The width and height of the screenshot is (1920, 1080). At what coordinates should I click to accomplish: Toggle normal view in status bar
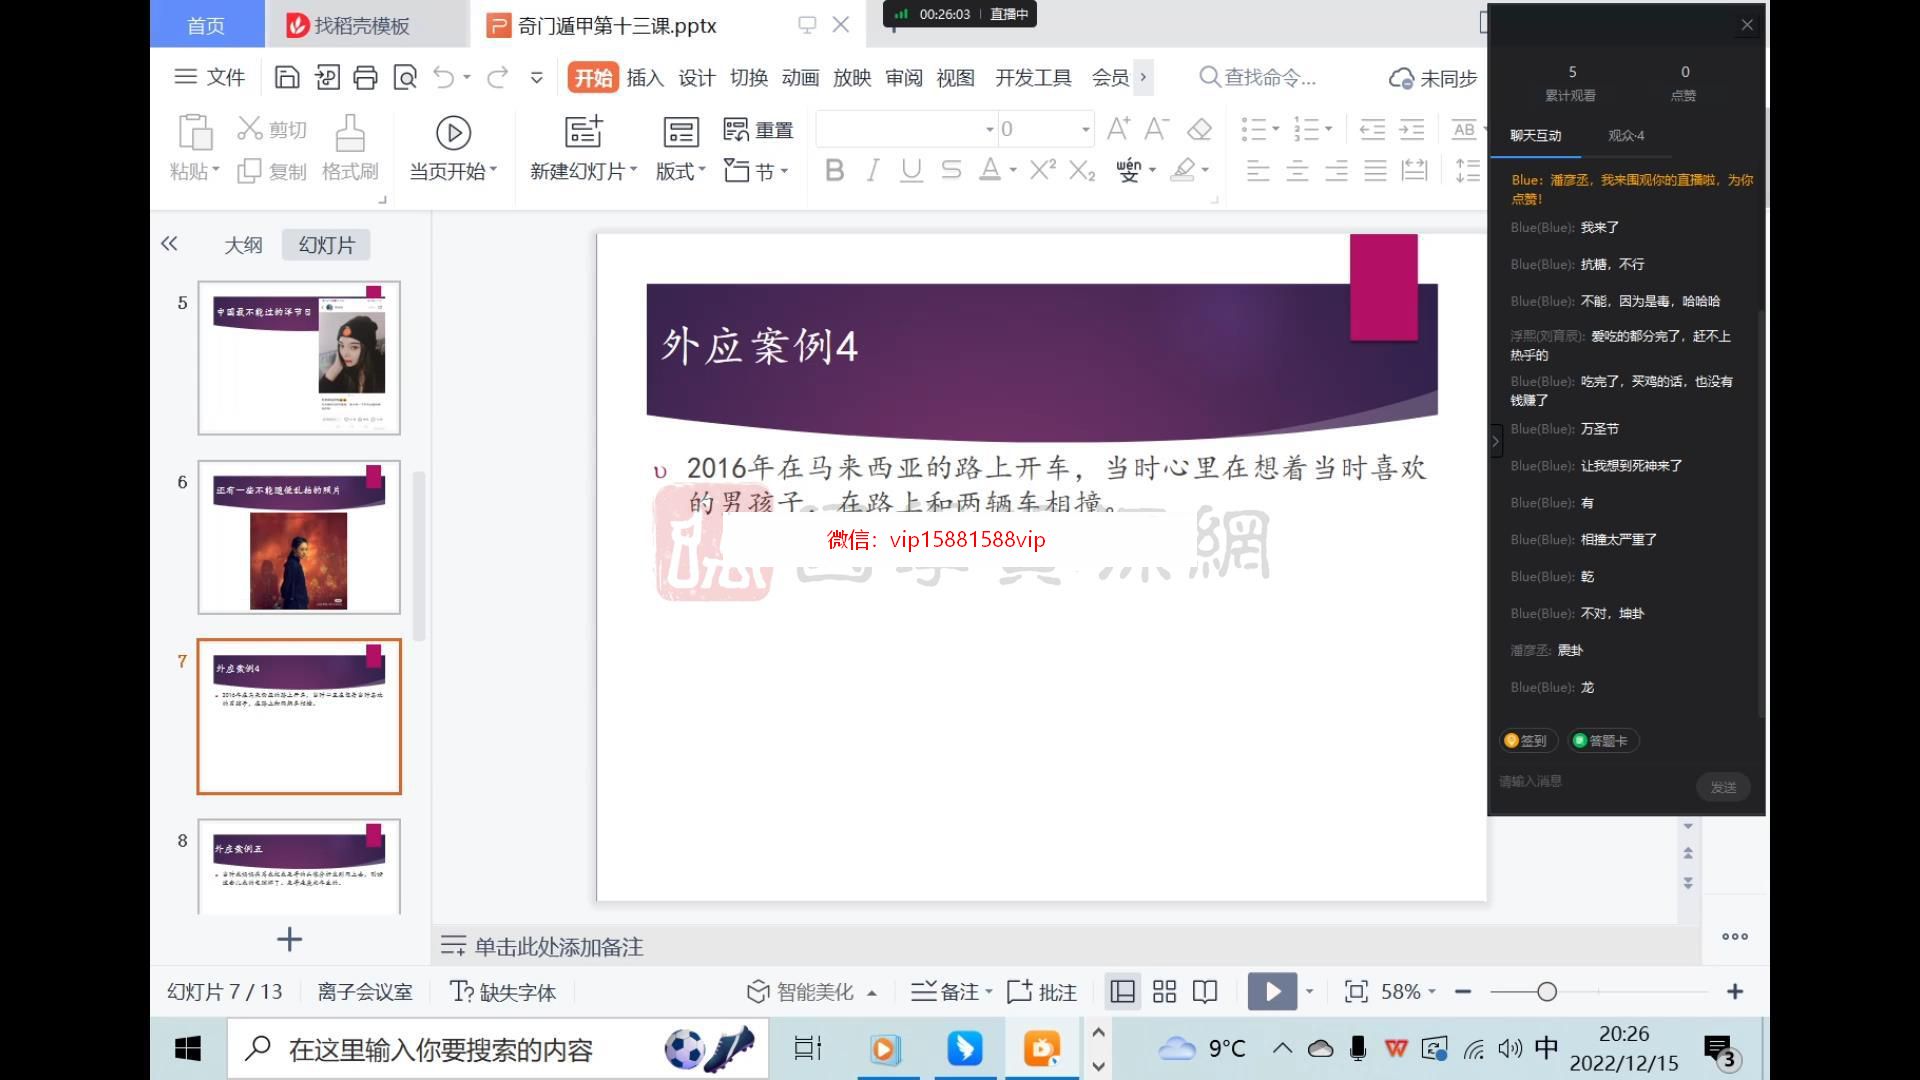(x=1123, y=991)
